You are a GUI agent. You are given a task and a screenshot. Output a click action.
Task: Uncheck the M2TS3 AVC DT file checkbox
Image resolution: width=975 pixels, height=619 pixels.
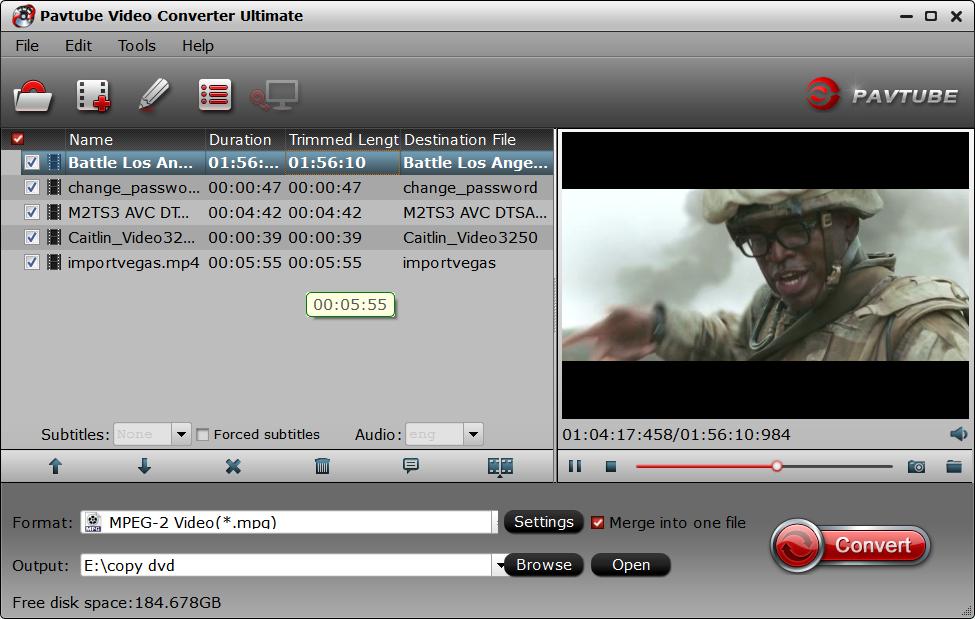coord(32,212)
